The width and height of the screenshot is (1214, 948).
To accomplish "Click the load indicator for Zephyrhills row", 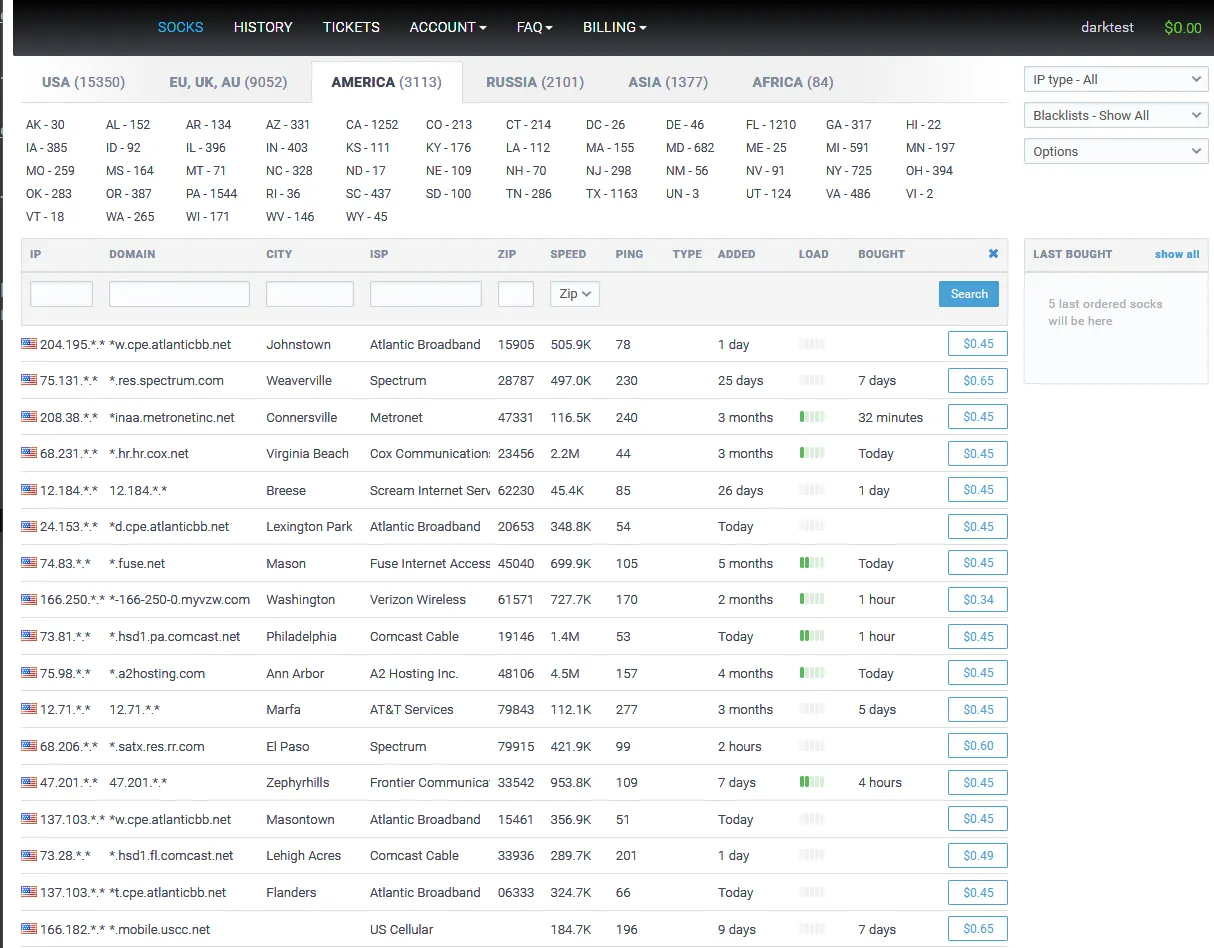I will (x=812, y=782).
